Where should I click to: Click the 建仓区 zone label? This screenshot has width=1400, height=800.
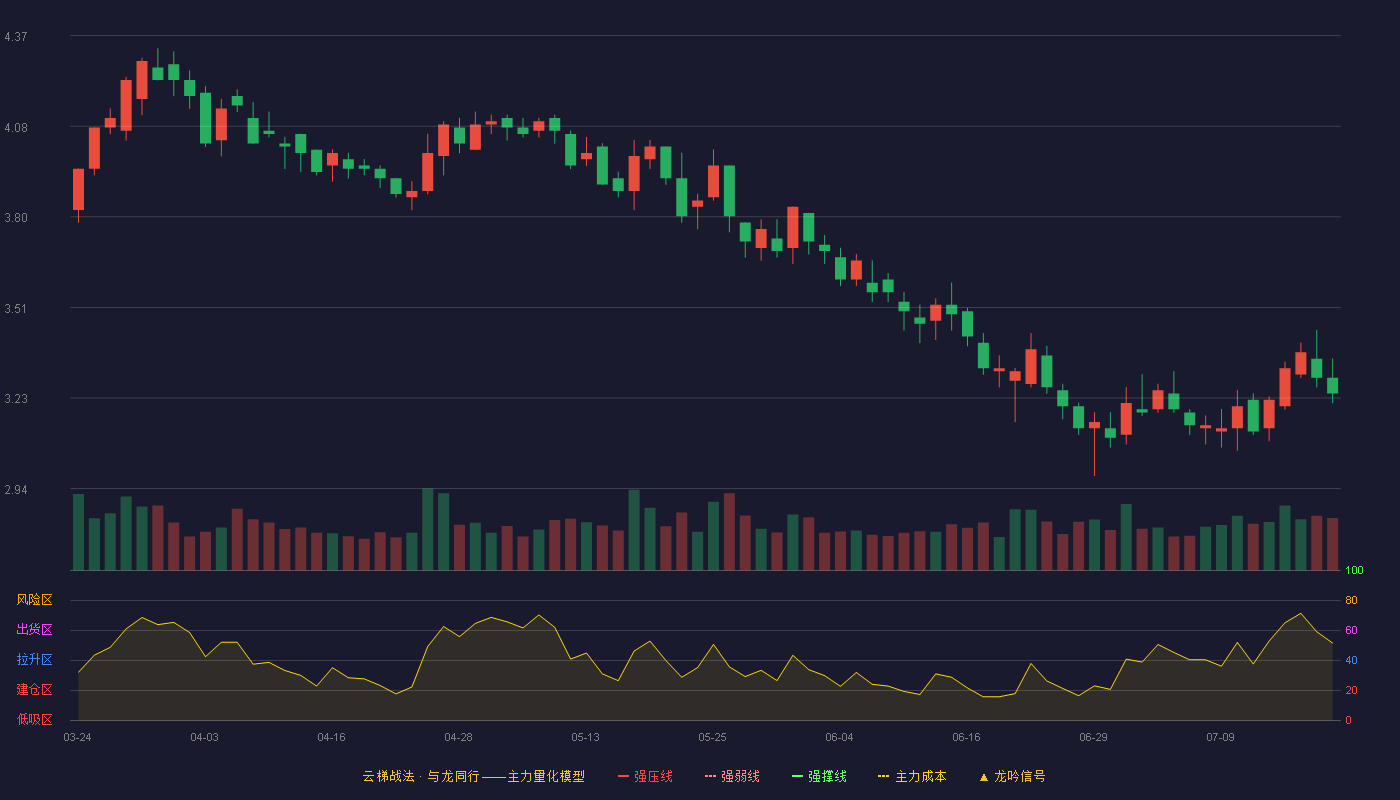pos(34,690)
